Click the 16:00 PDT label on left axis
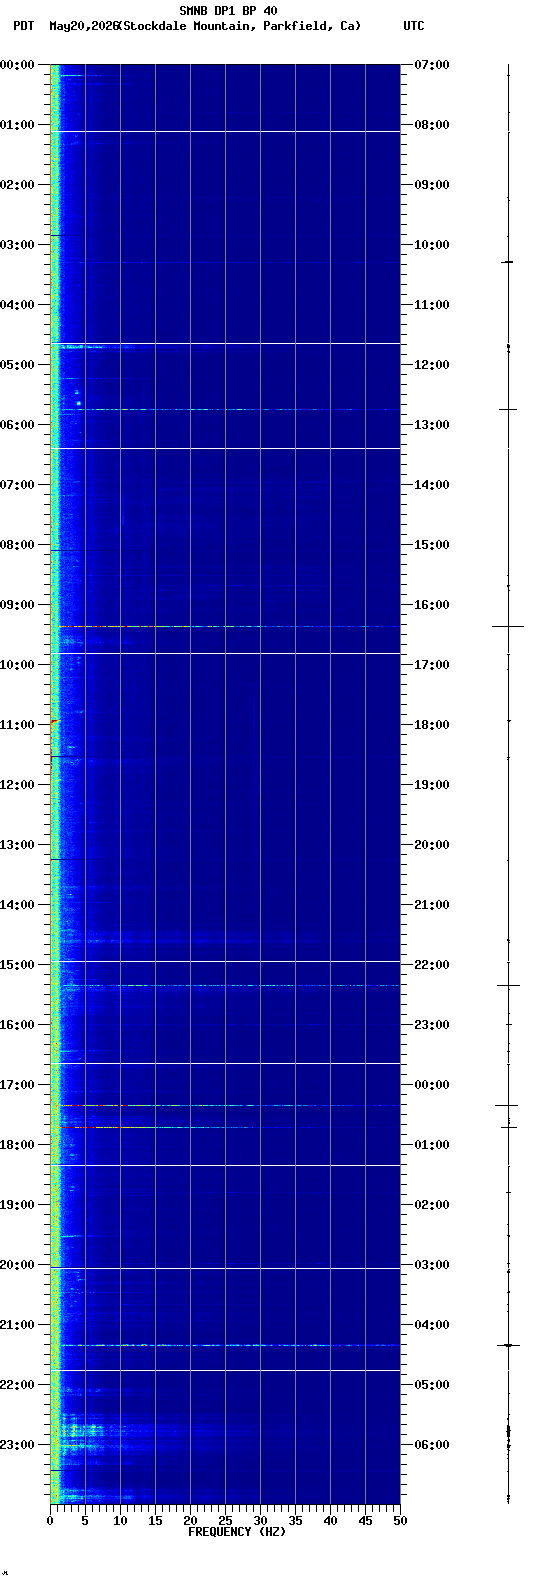Viewport: 552px width, 1584px height. pos(17,1025)
